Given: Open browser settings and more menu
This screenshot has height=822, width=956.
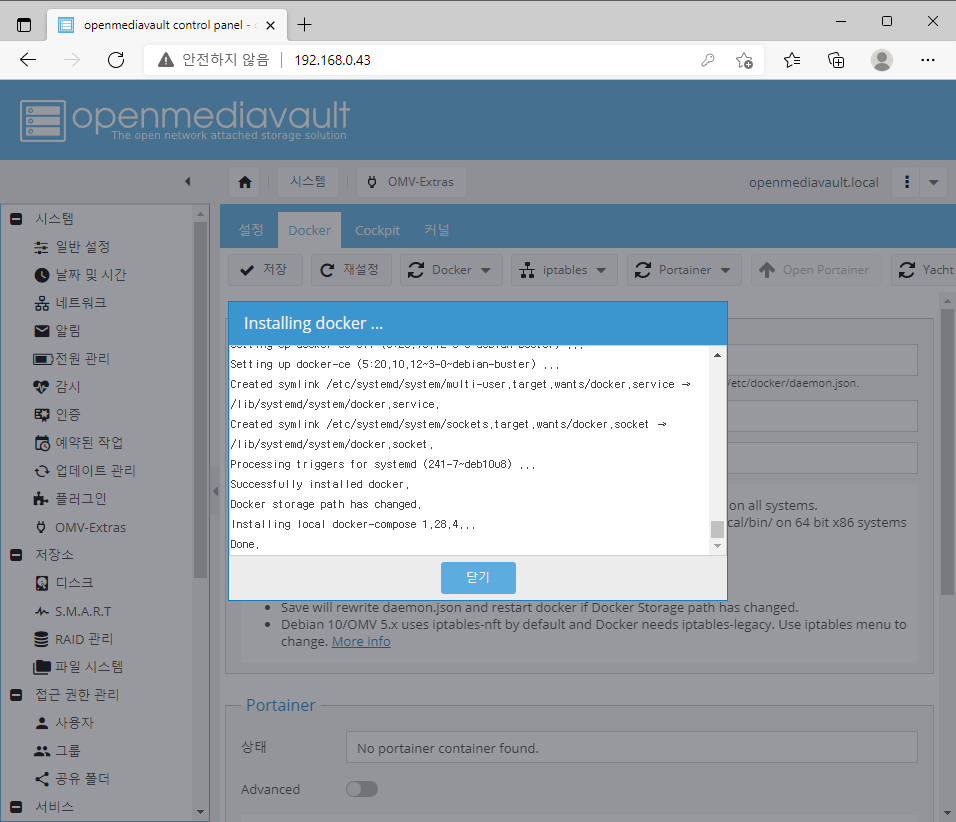Looking at the screenshot, I should (x=927, y=60).
